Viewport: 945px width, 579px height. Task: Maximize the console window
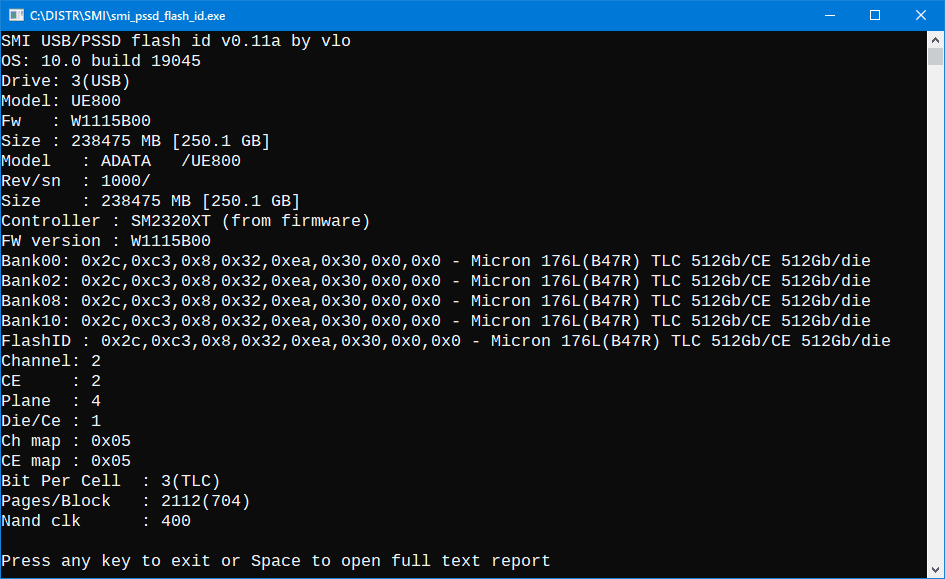[x=874, y=14]
